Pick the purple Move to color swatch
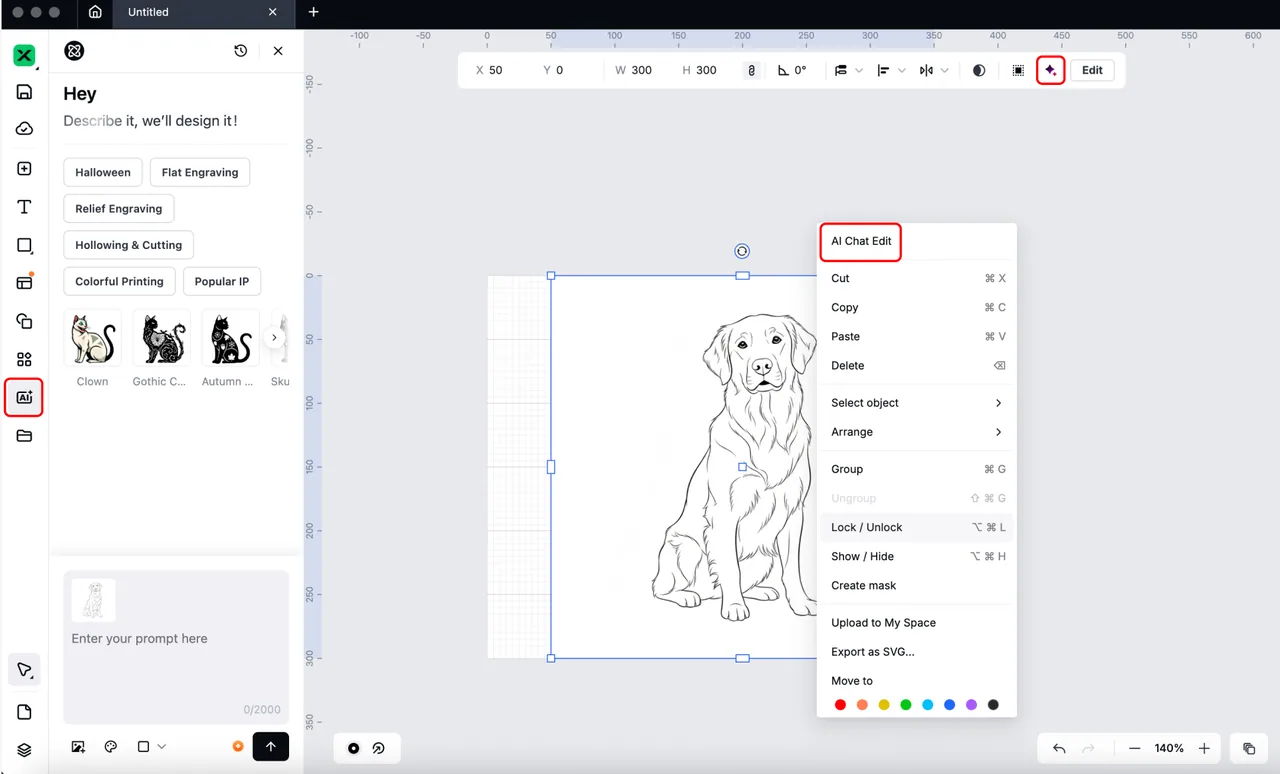Screen dimensions: 1280x774 pos(971,705)
